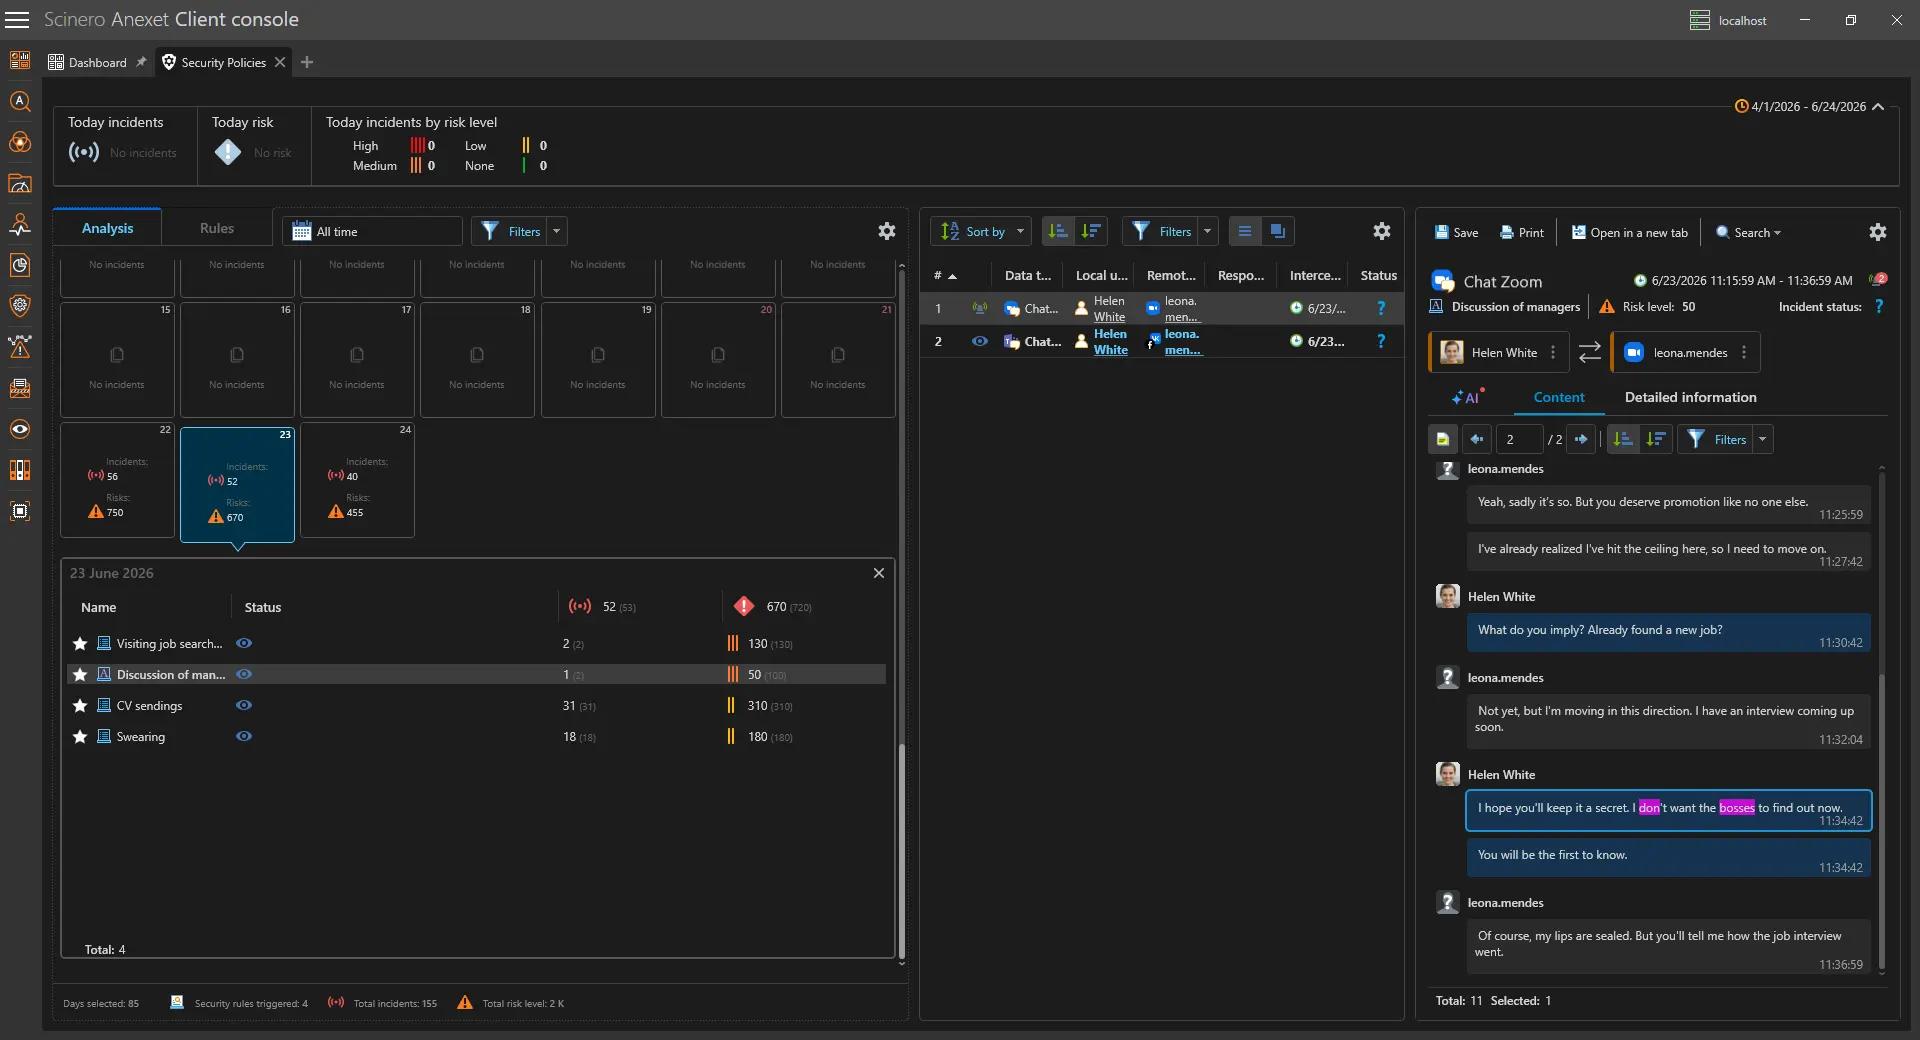1920x1040 pixels.
Task: Click the message page number field
Action: pos(1518,440)
